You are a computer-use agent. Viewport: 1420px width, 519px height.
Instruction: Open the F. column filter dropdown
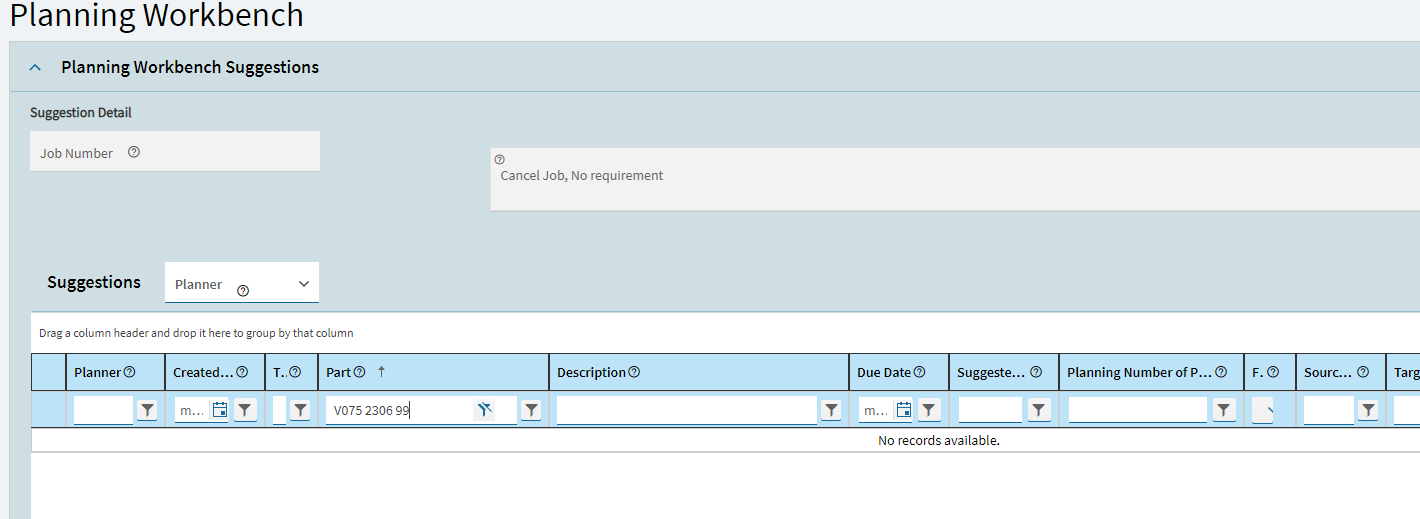click(x=1262, y=410)
